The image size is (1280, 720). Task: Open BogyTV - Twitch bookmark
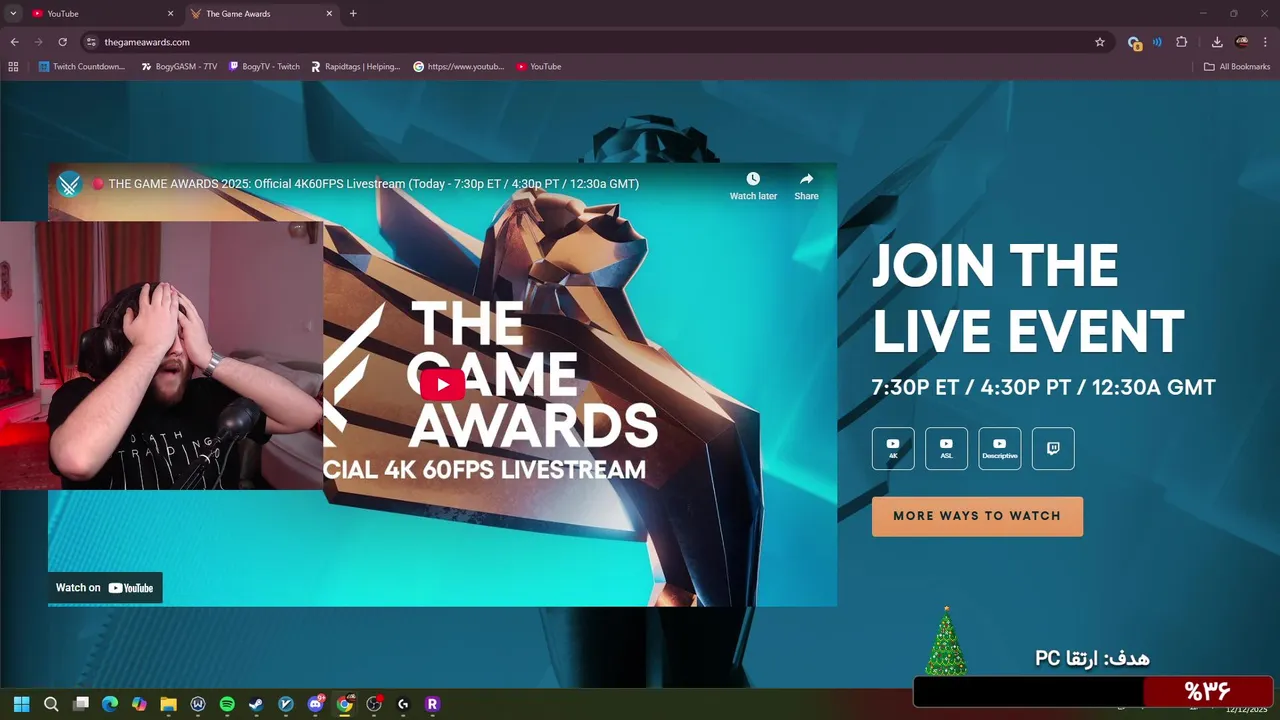(x=264, y=67)
